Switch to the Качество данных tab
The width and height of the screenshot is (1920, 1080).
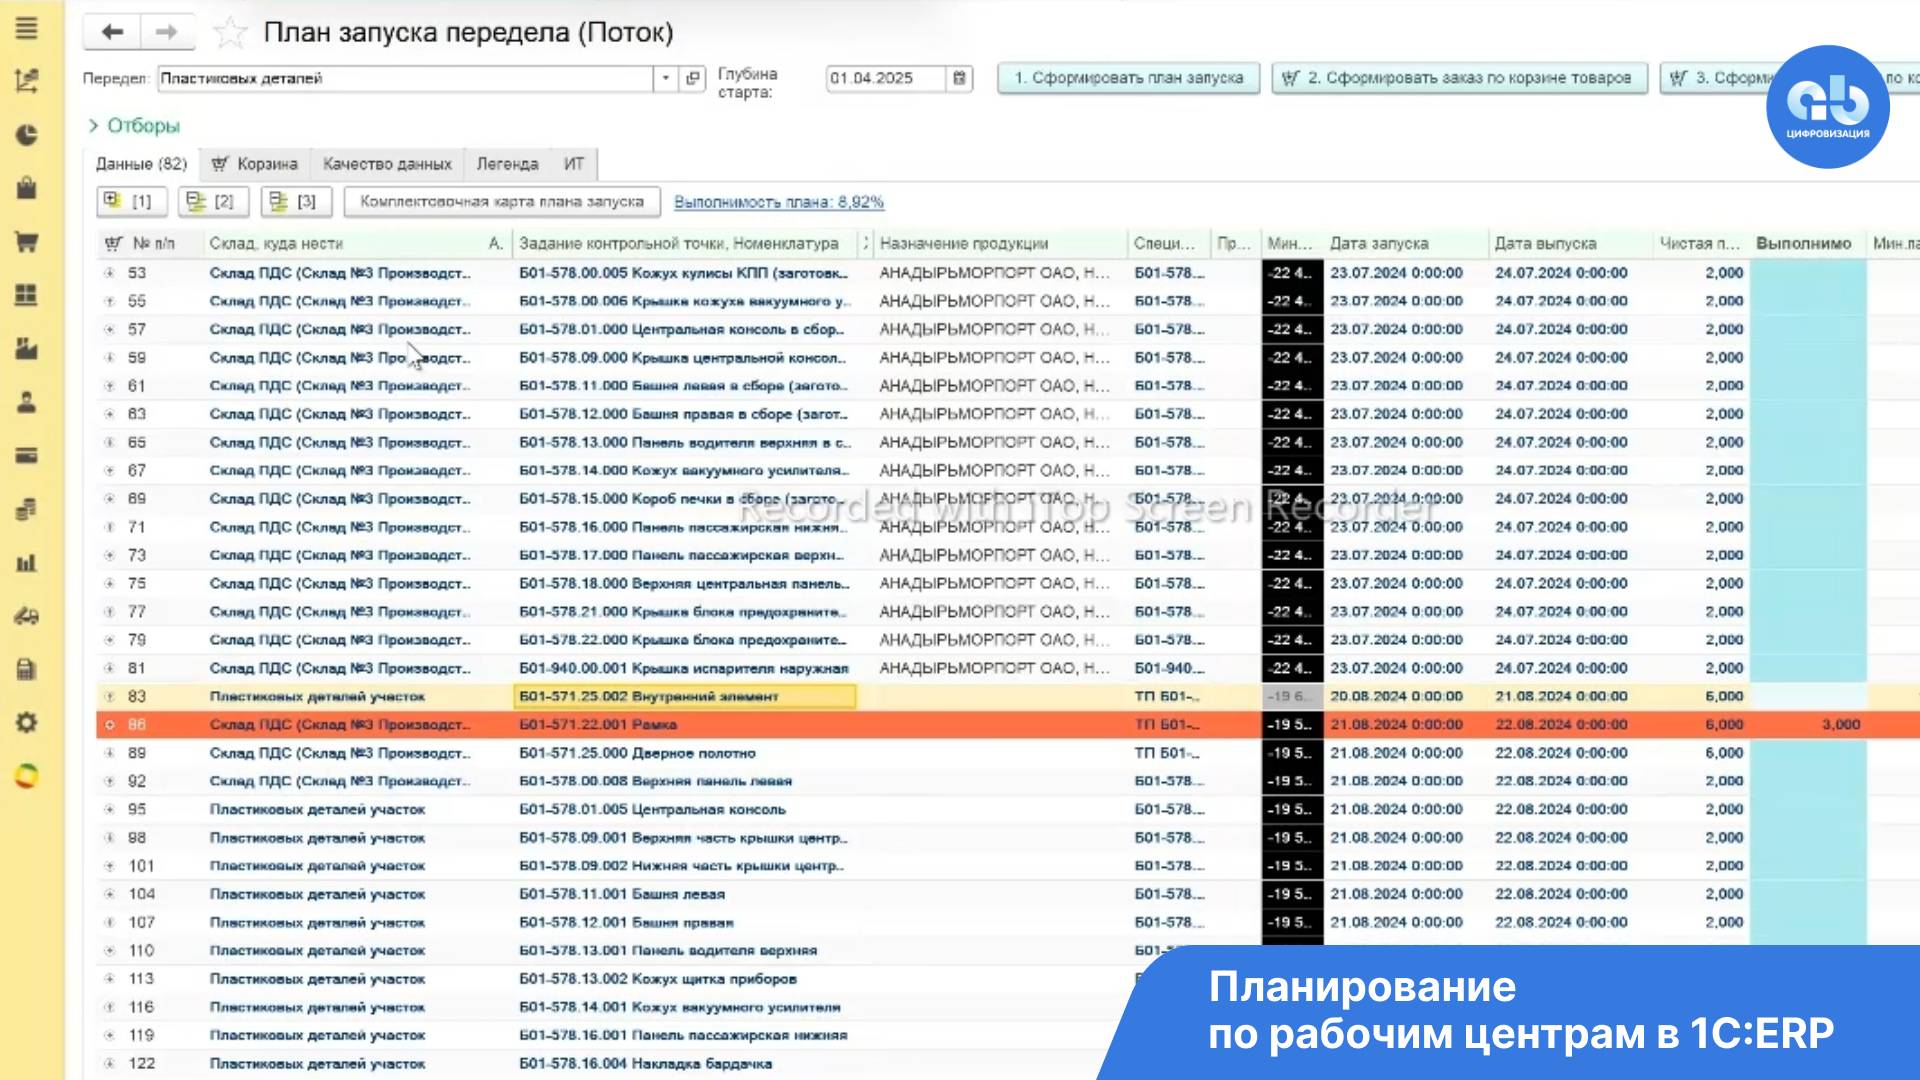pyautogui.click(x=387, y=164)
